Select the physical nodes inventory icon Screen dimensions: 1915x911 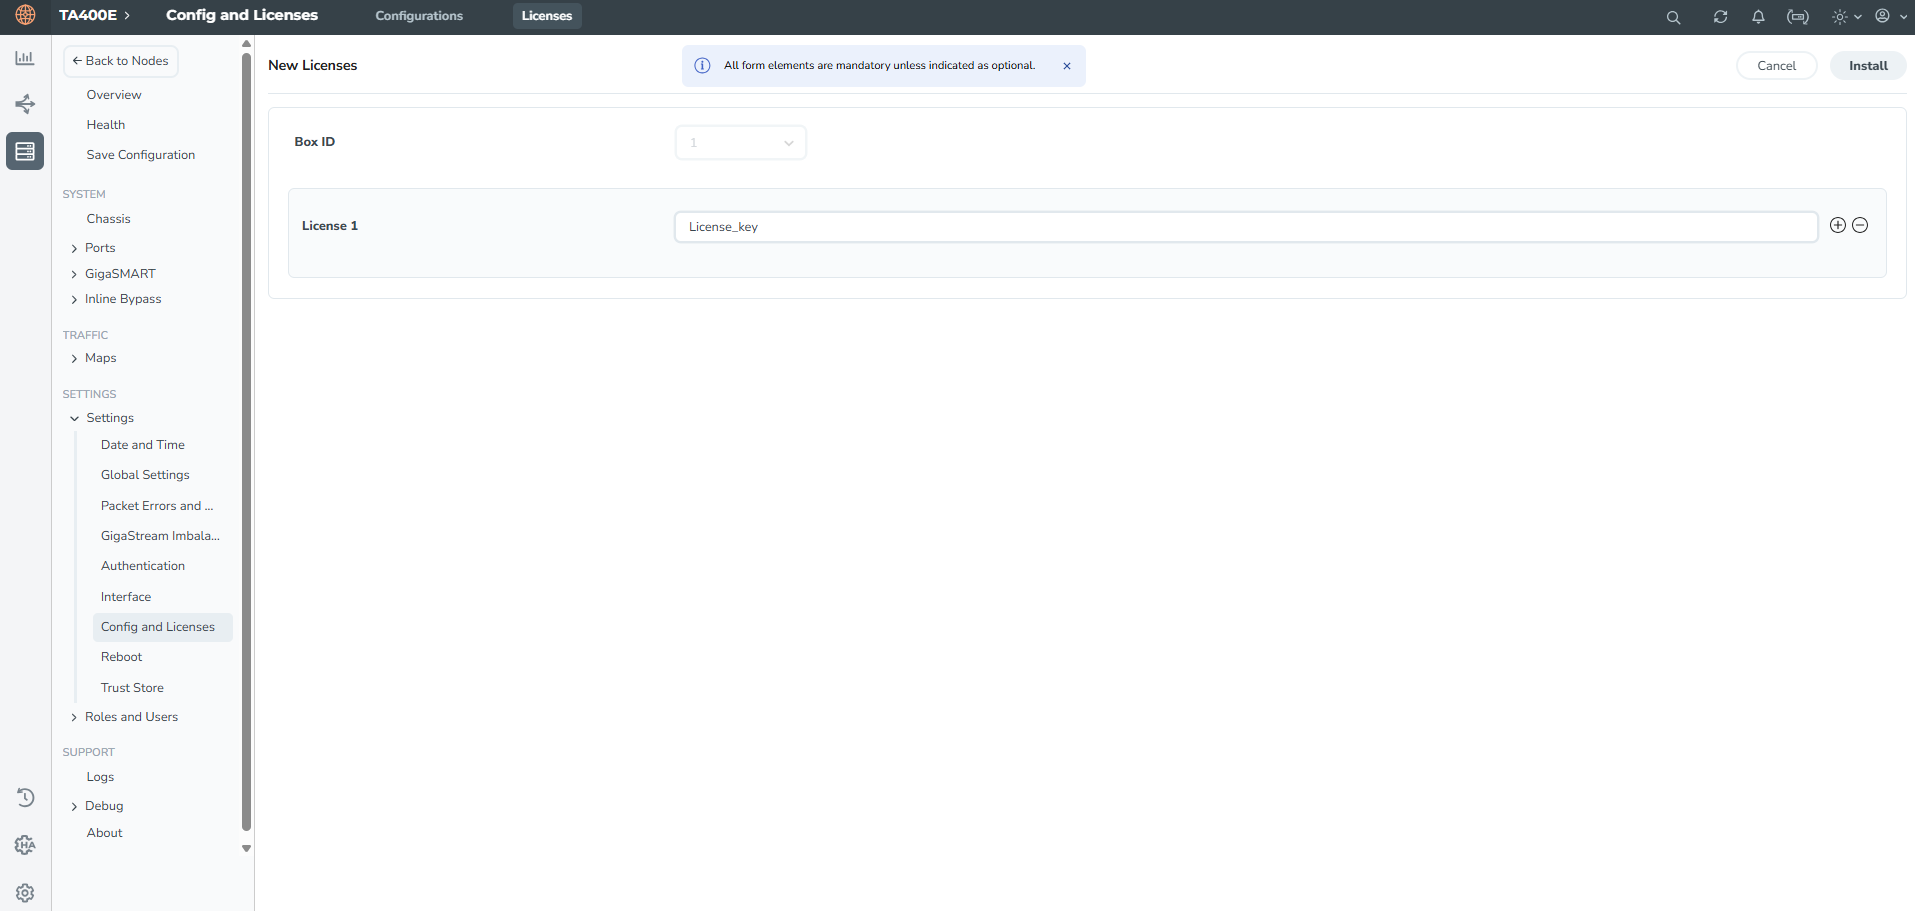[25, 151]
